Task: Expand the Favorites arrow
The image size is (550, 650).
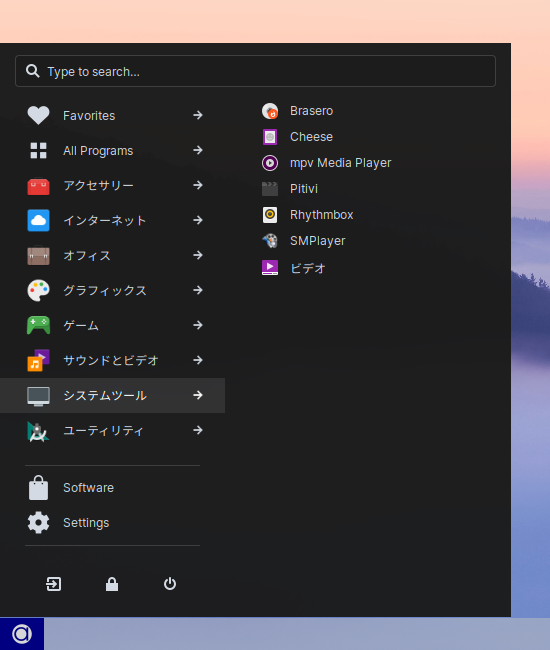Action: click(x=198, y=115)
